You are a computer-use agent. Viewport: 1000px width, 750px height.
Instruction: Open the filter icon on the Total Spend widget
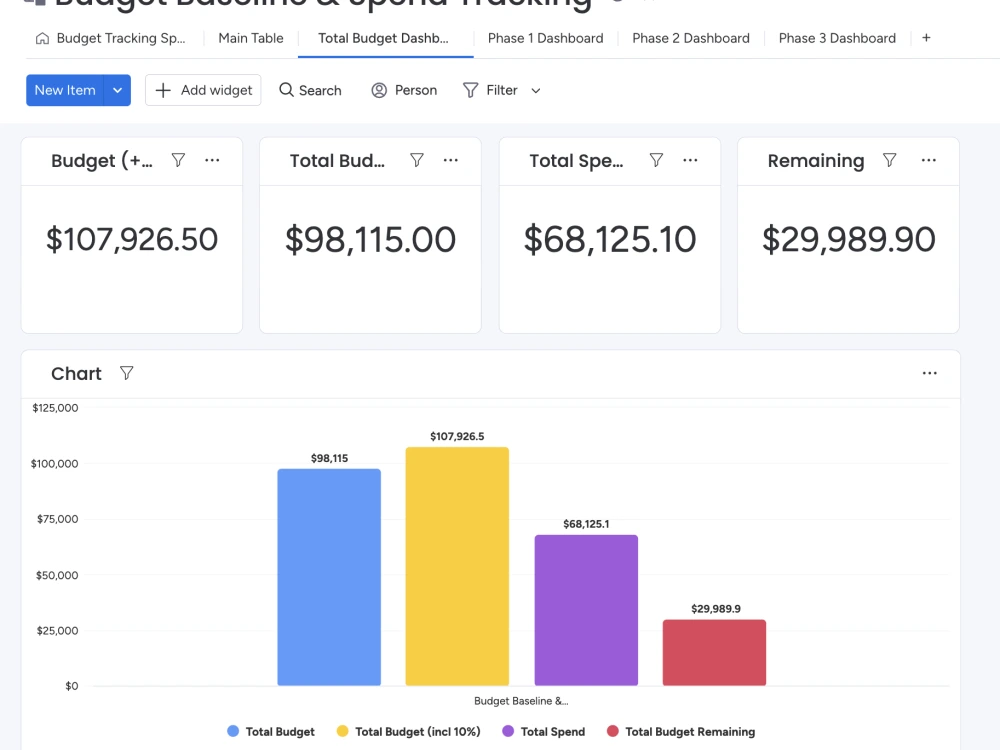[x=656, y=160]
